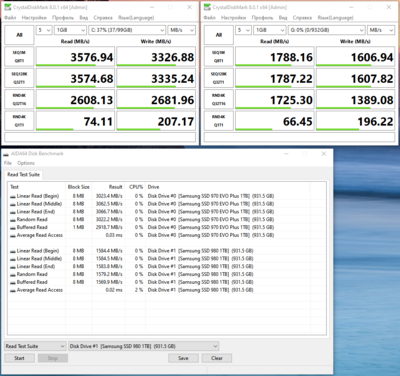This screenshot has height=376, width=400.
Task: Open Файл menu in right CrystalDiskMark
Action: tap(210, 18)
